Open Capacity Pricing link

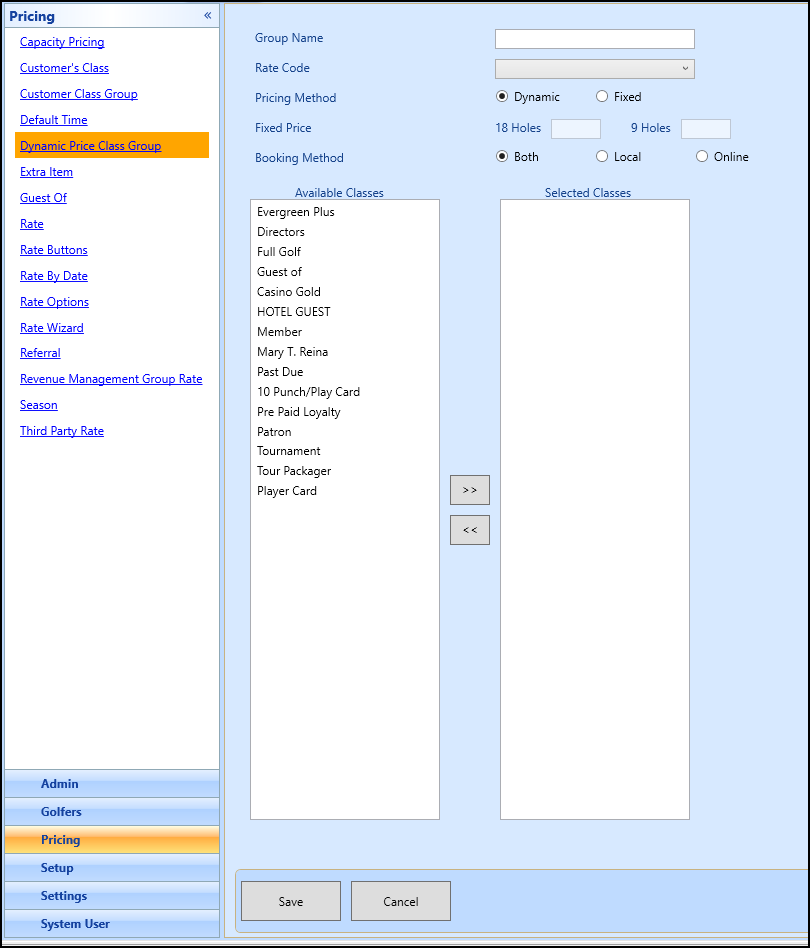pyautogui.click(x=62, y=42)
